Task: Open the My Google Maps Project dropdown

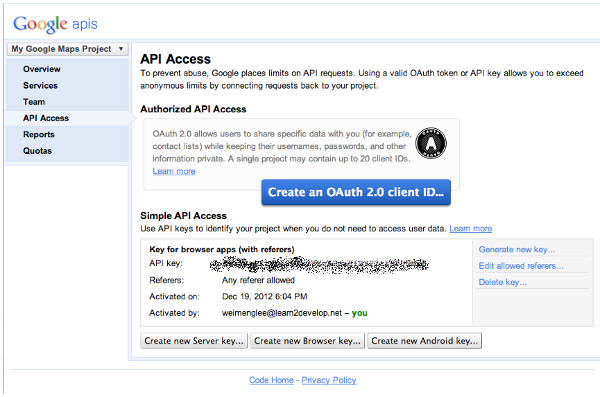Action: 68,49
